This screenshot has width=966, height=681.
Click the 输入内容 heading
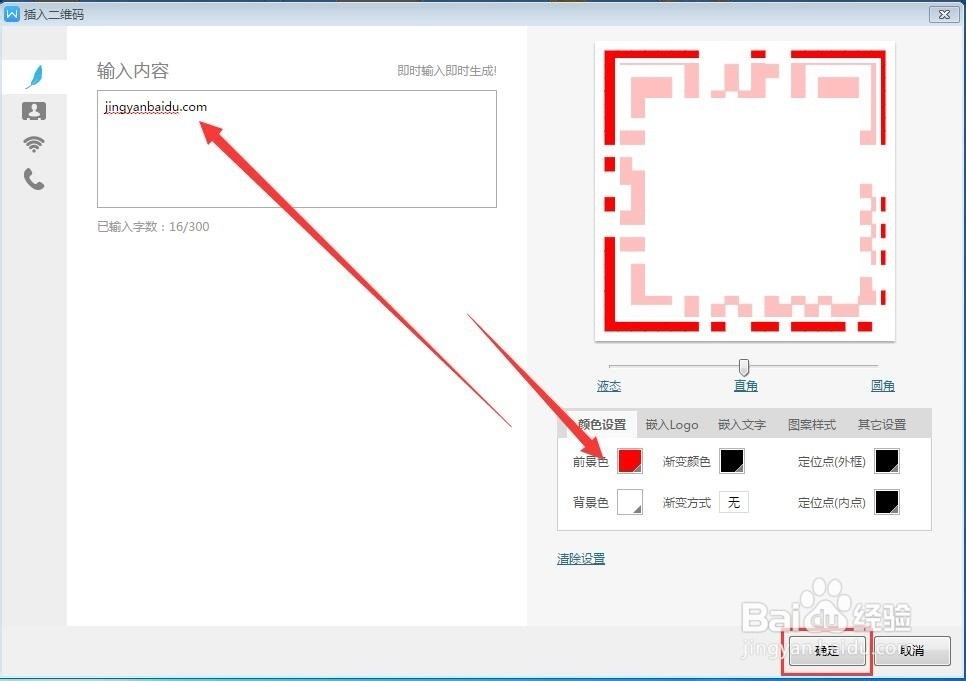(132, 71)
